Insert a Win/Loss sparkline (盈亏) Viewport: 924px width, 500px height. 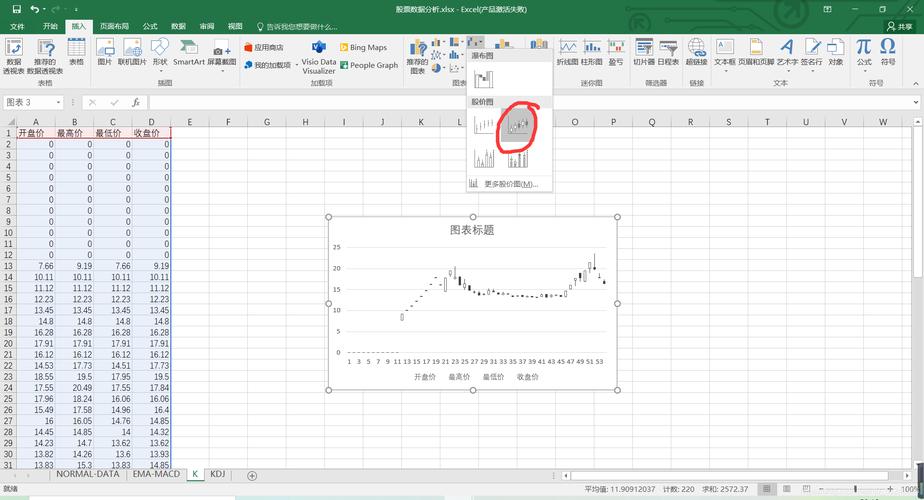(x=616, y=52)
